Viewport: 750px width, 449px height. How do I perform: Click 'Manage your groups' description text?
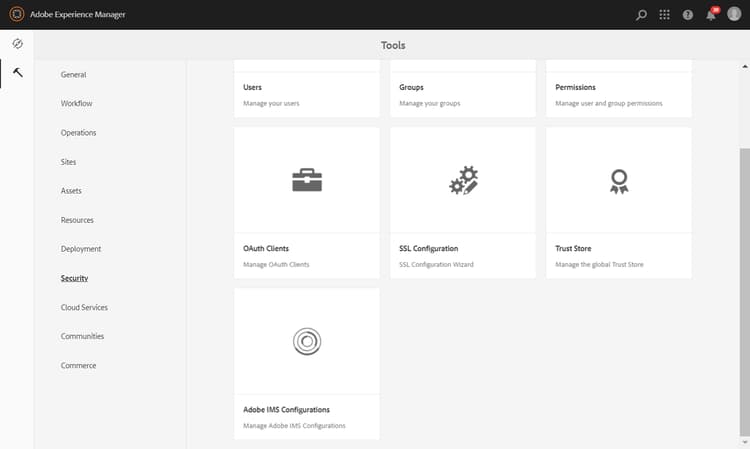pyautogui.click(x=430, y=103)
